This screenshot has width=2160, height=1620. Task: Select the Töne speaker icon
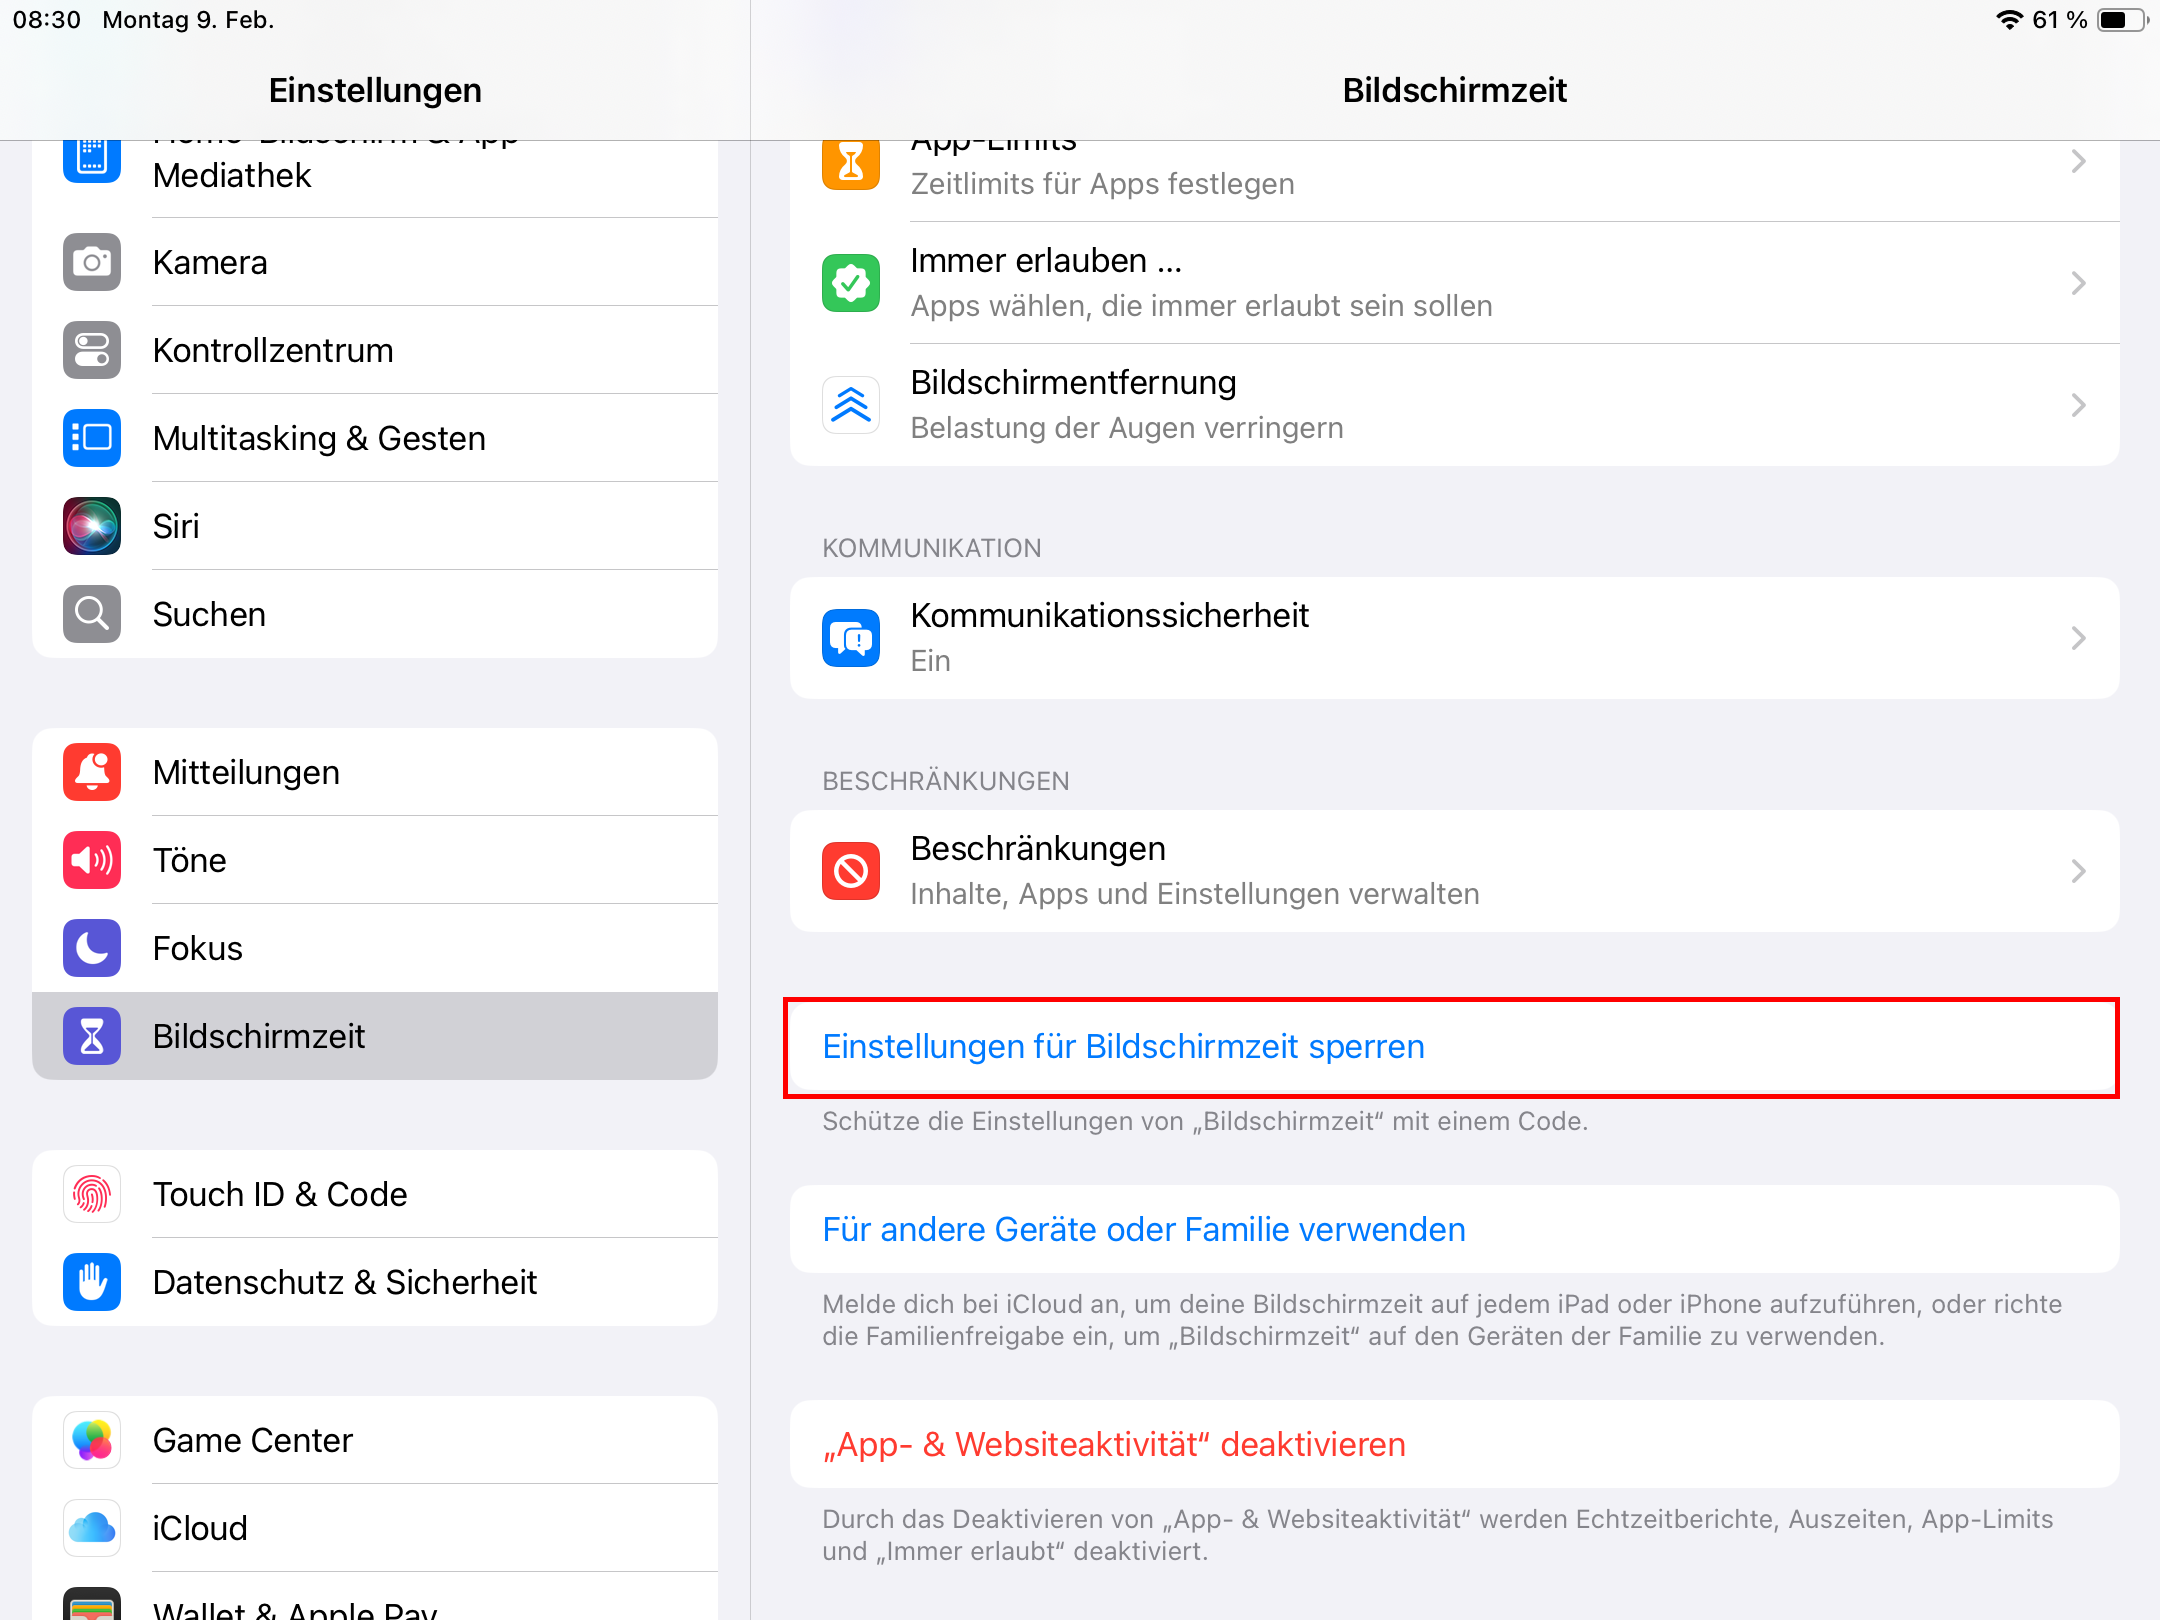pos(91,860)
